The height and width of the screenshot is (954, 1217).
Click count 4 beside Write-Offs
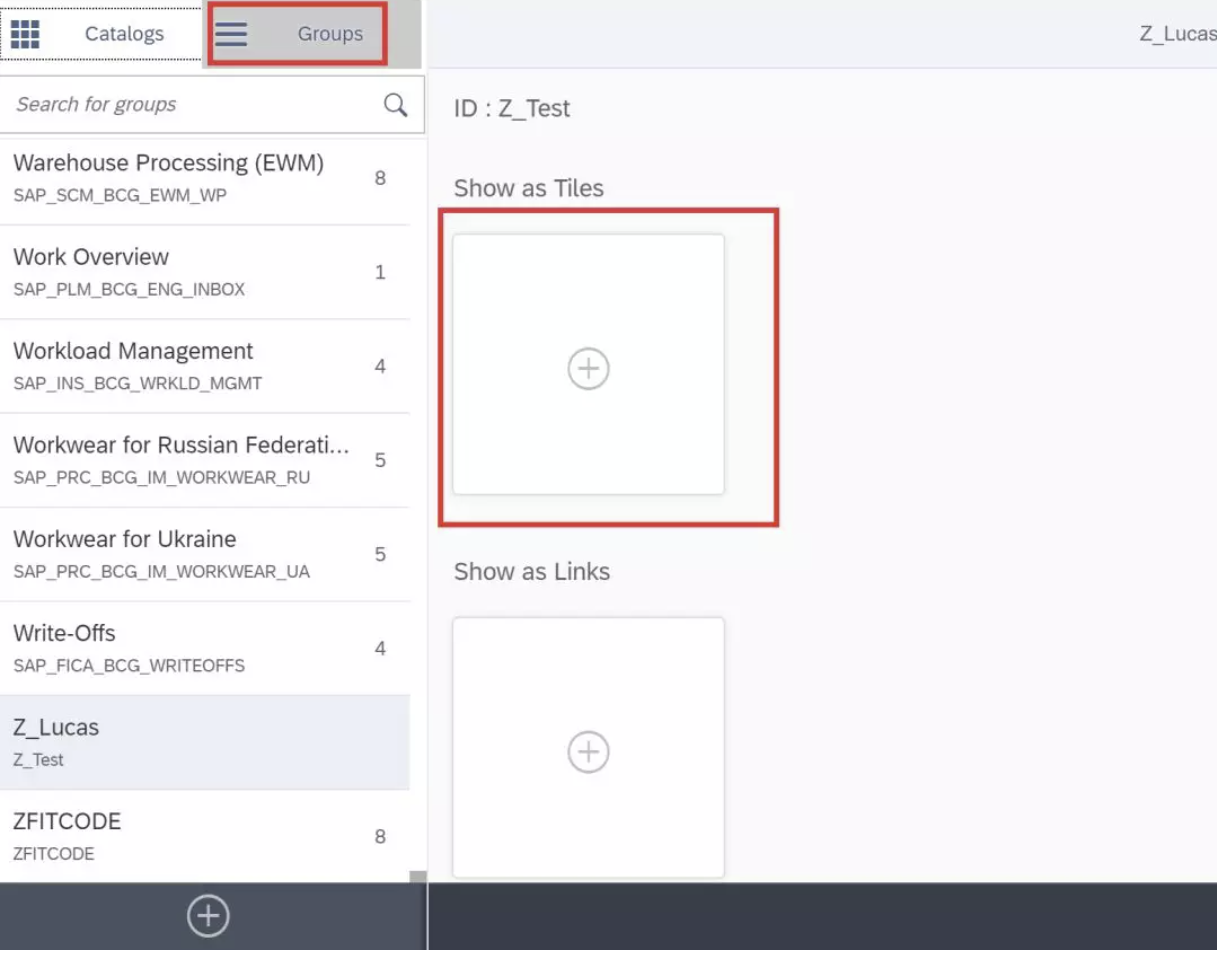coord(380,648)
